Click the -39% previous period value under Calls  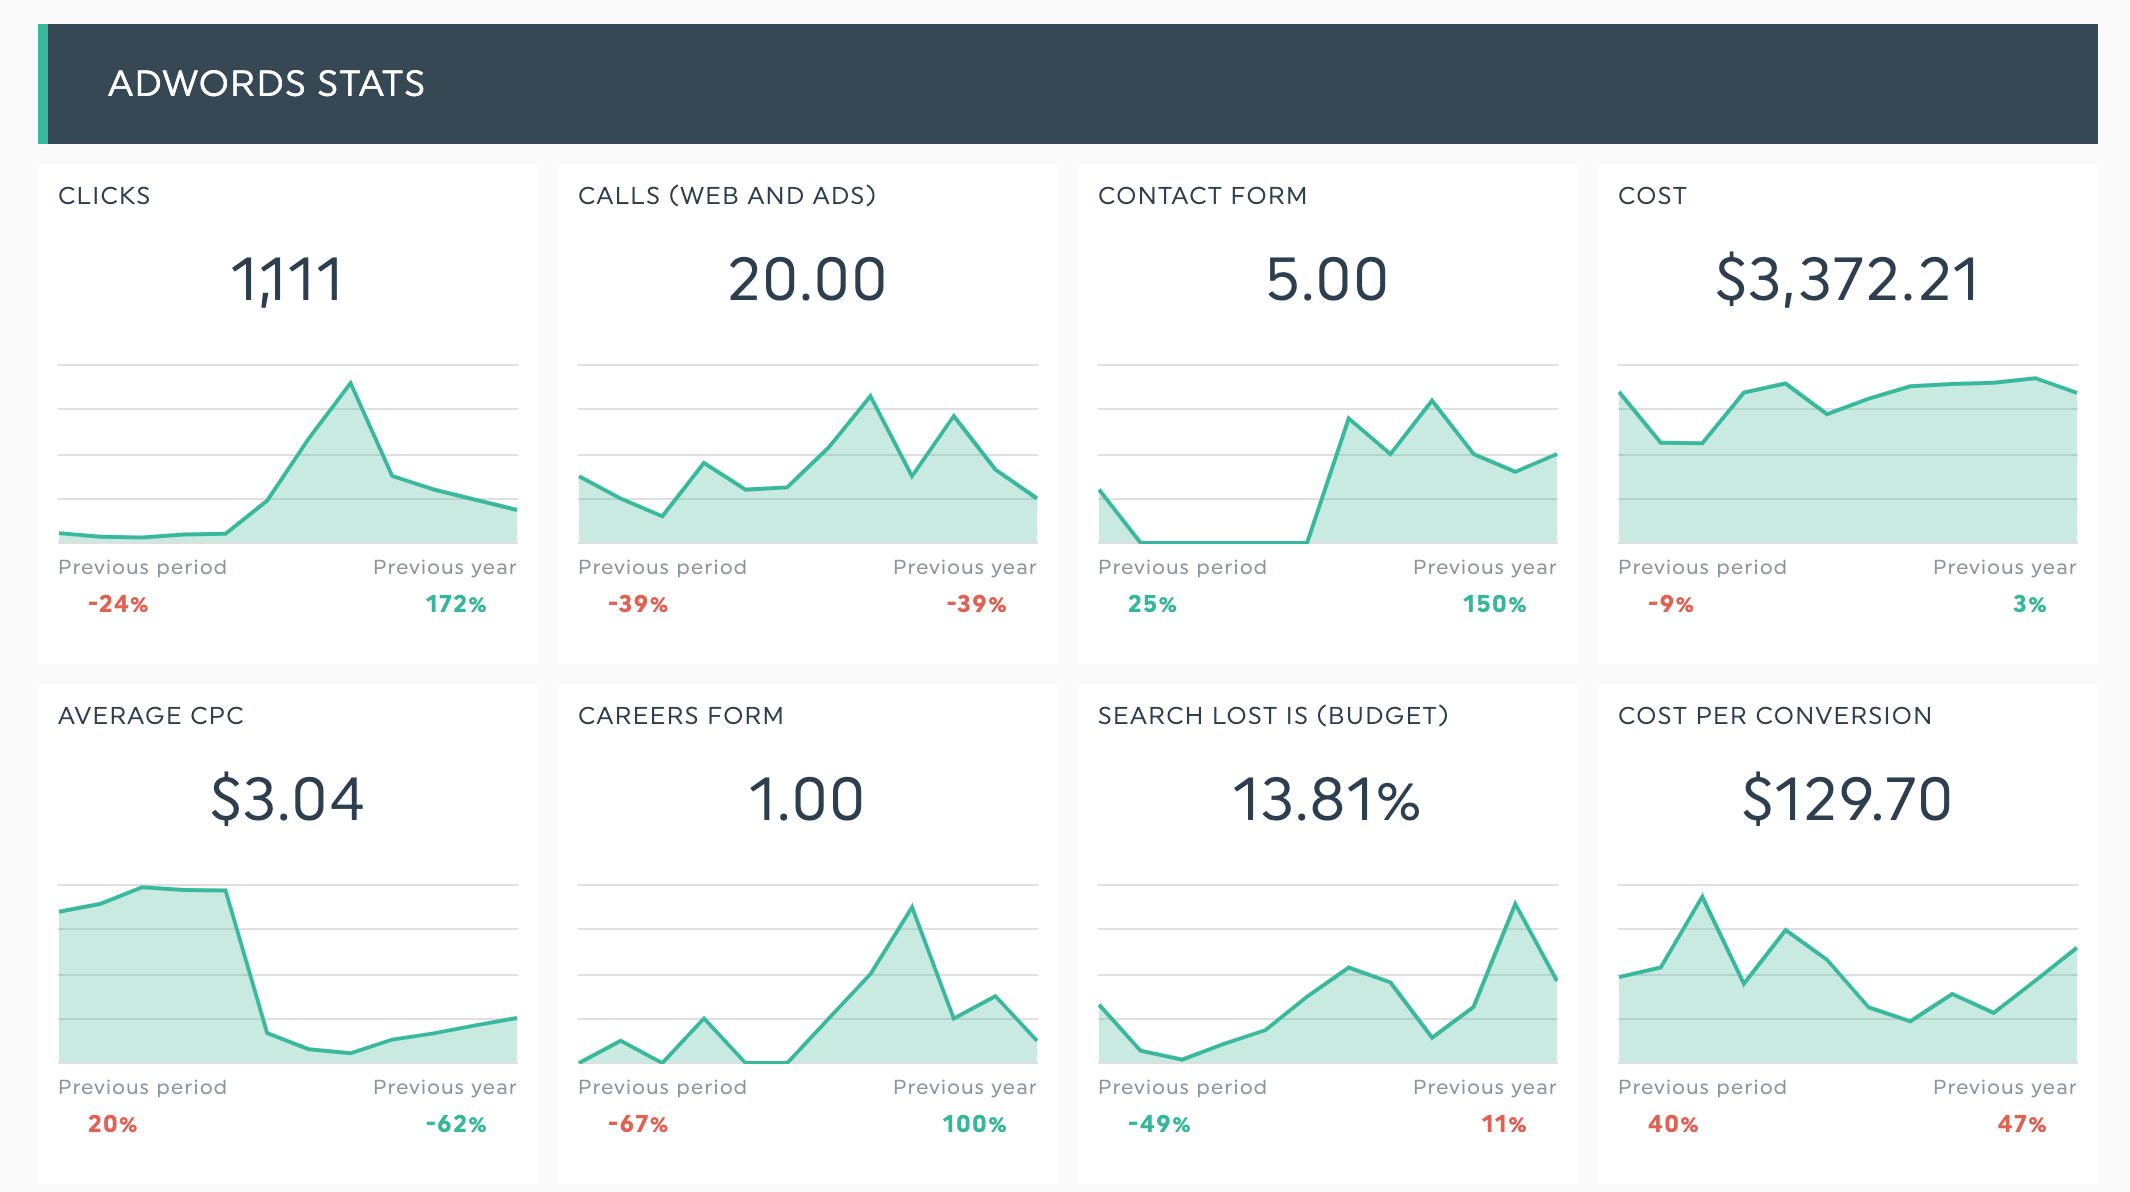pos(638,604)
